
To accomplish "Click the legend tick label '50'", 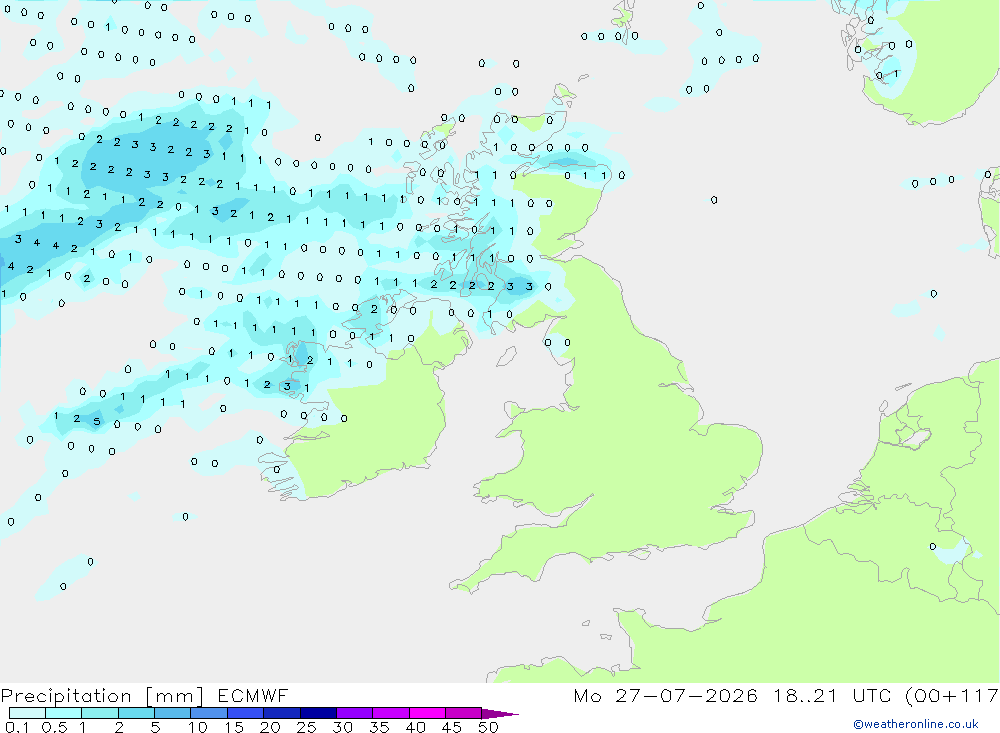I will (488, 727).
